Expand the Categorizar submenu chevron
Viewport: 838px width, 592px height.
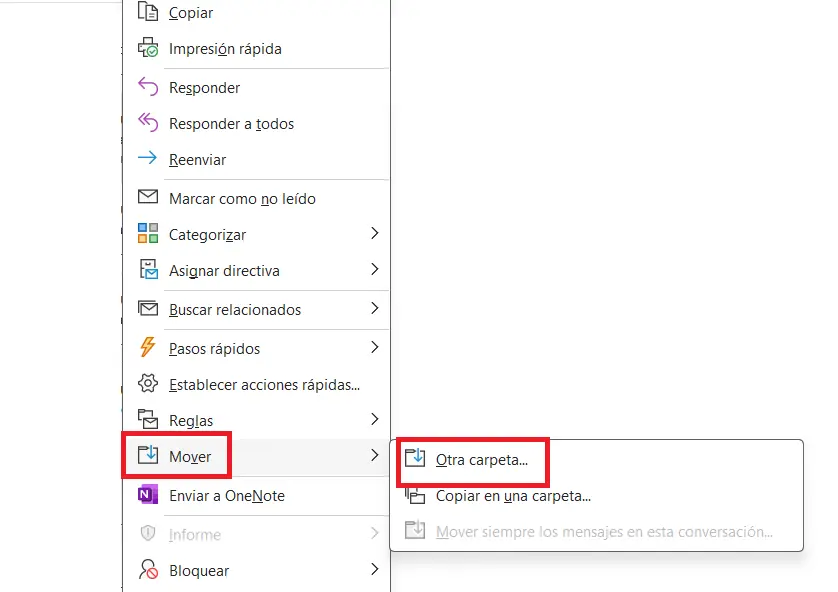(375, 234)
